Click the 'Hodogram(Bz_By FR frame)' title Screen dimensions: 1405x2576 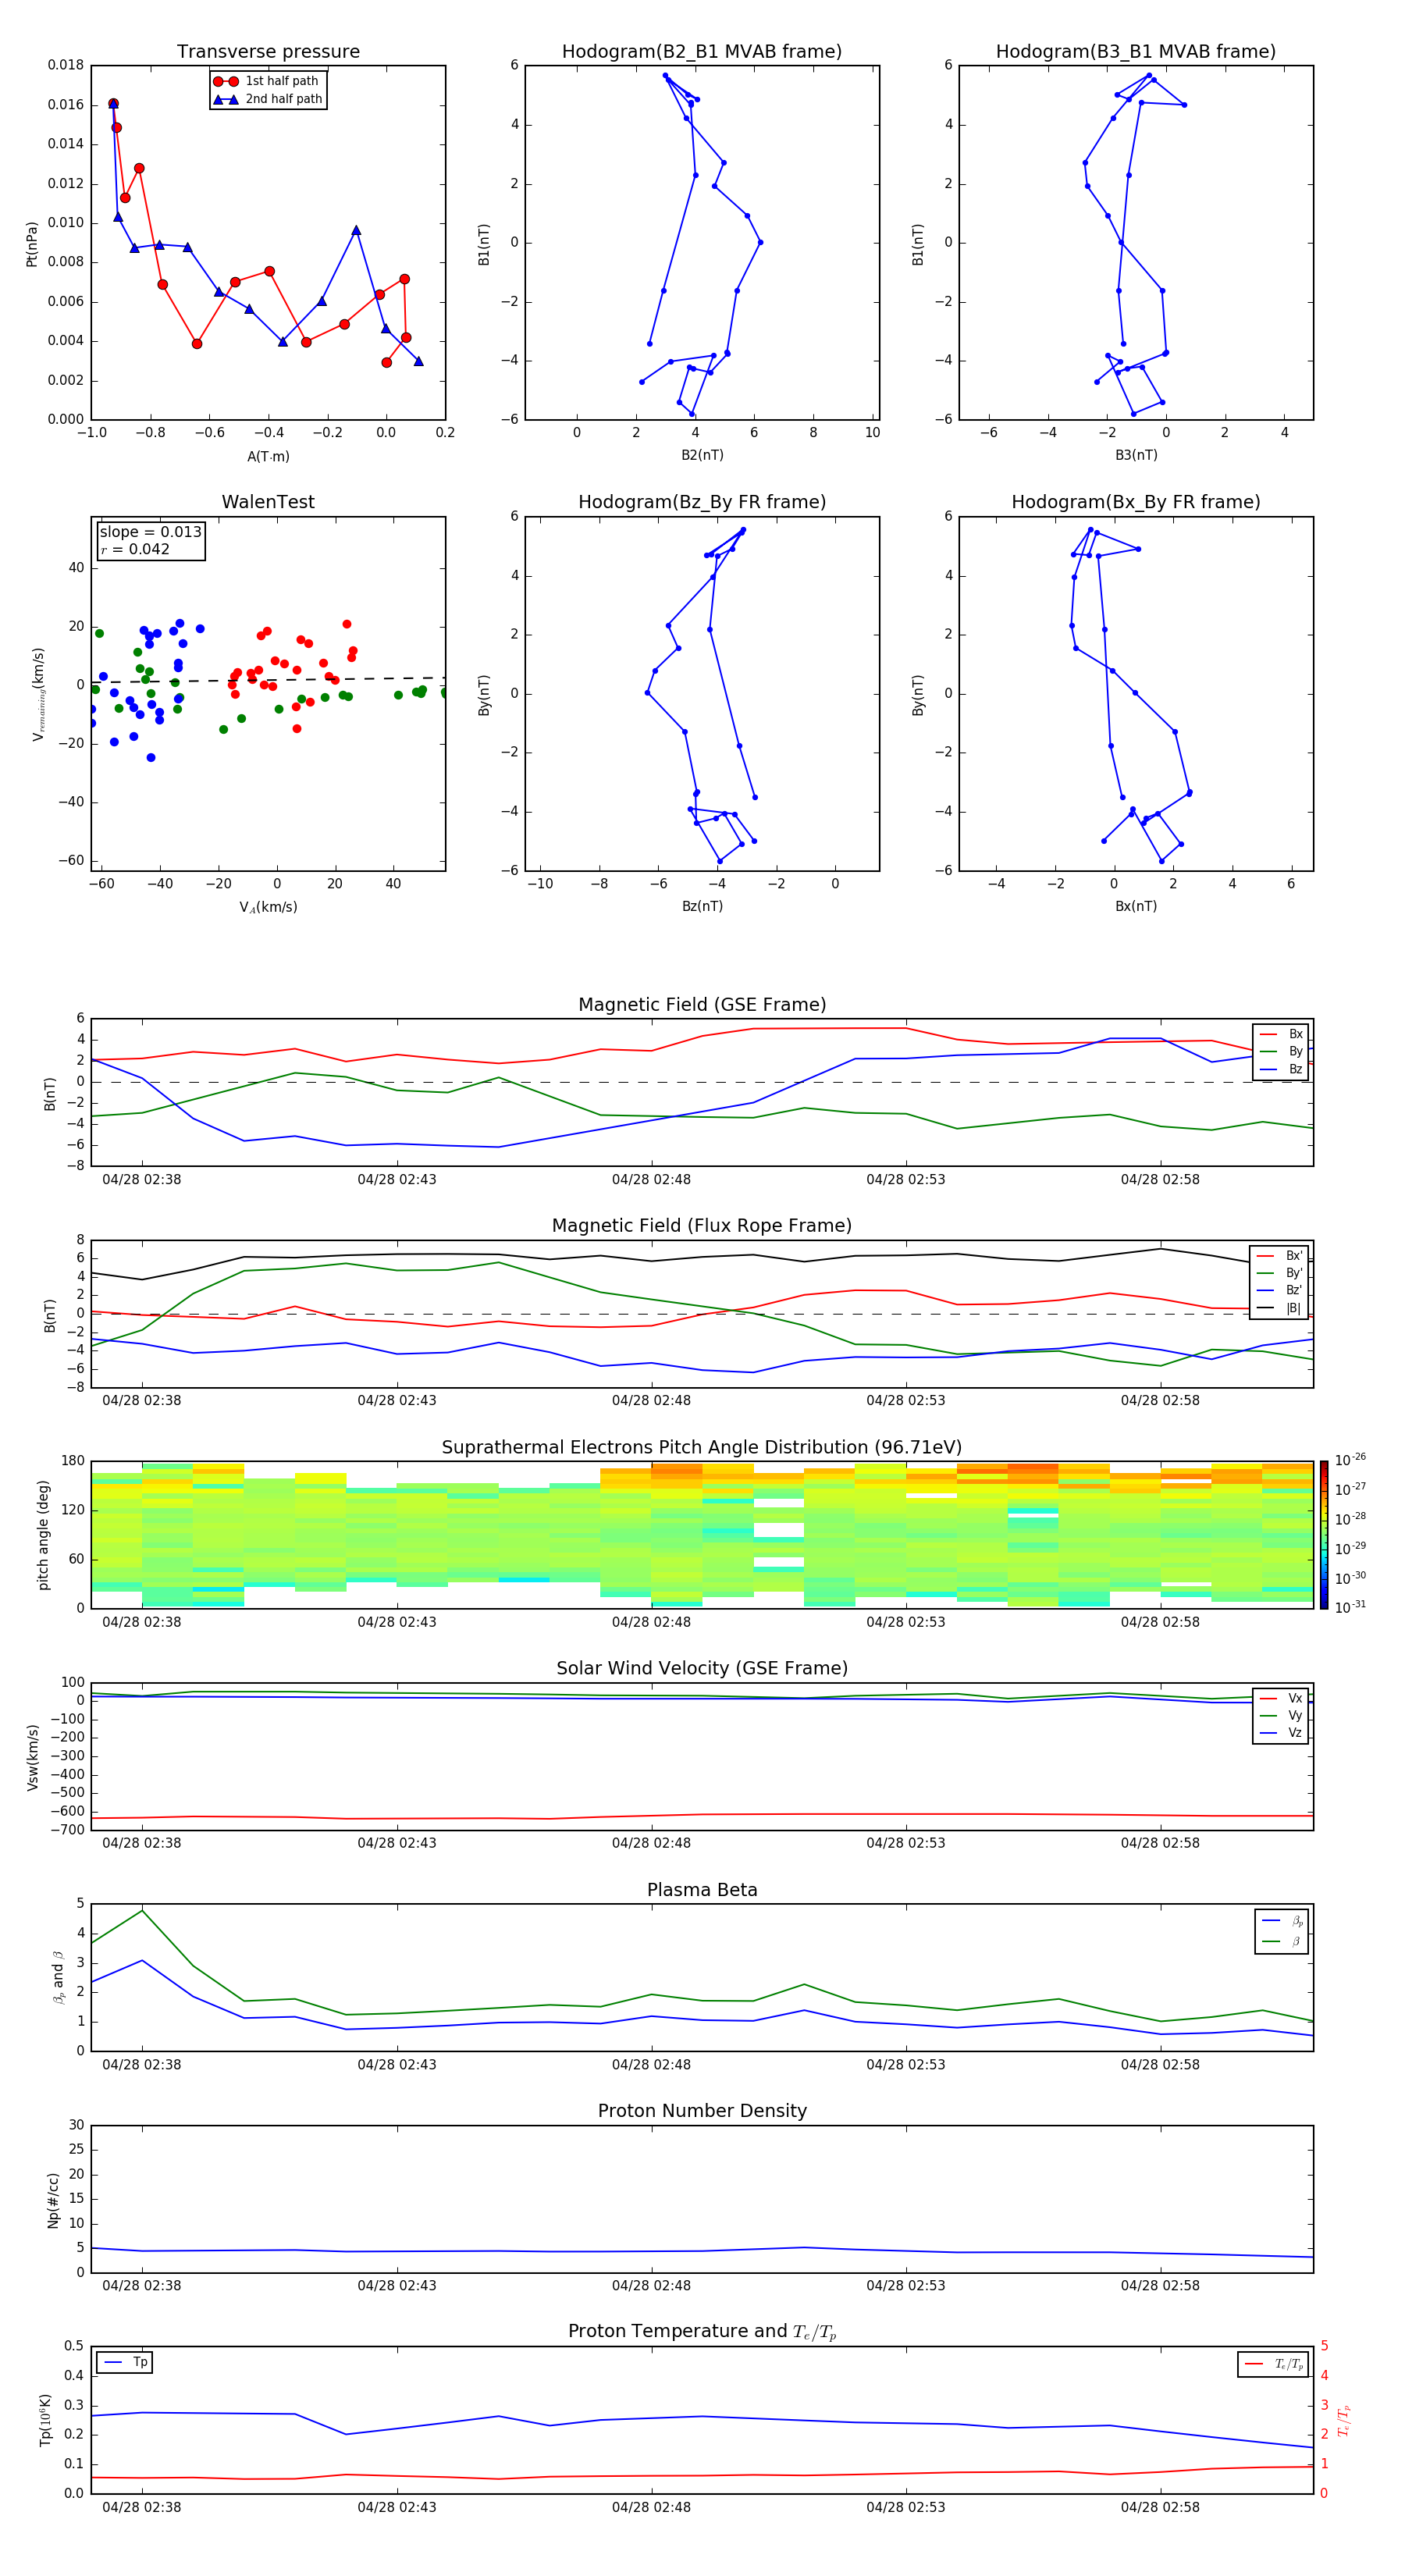(x=702, y=502)
